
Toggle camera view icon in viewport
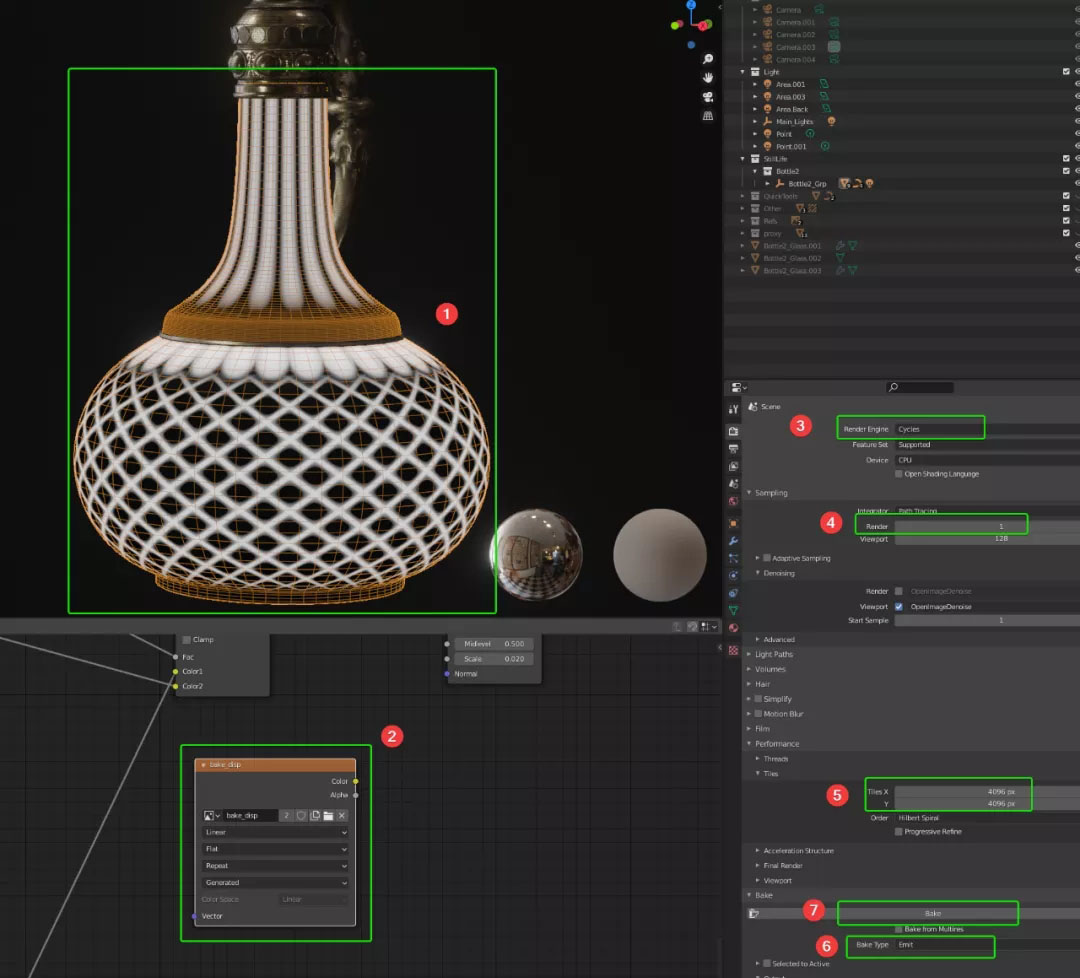(x=707, y=97)
